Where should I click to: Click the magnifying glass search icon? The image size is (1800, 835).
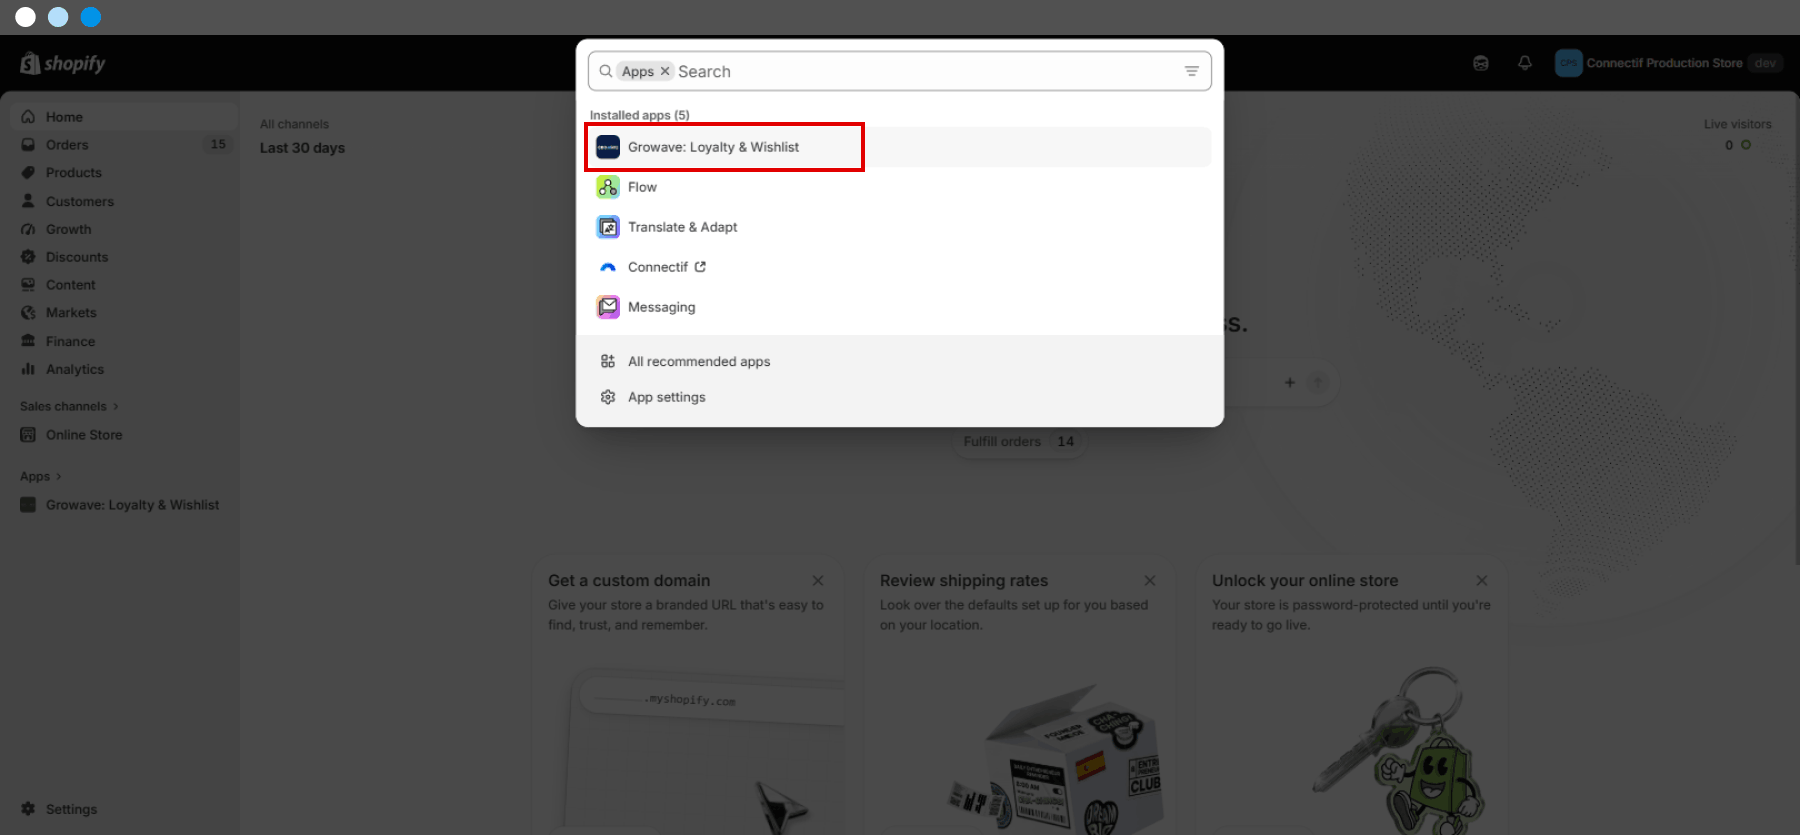tap(605, 71)
